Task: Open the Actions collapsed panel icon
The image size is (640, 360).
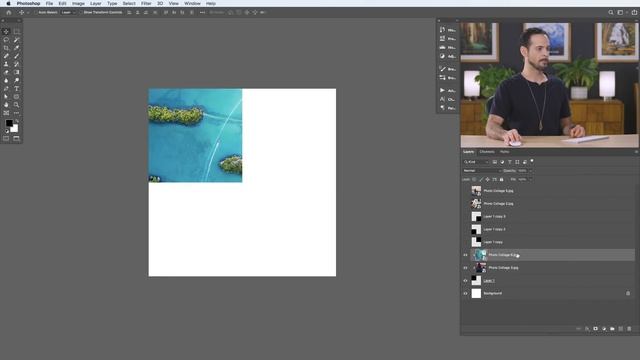Action: pos(442,90)
